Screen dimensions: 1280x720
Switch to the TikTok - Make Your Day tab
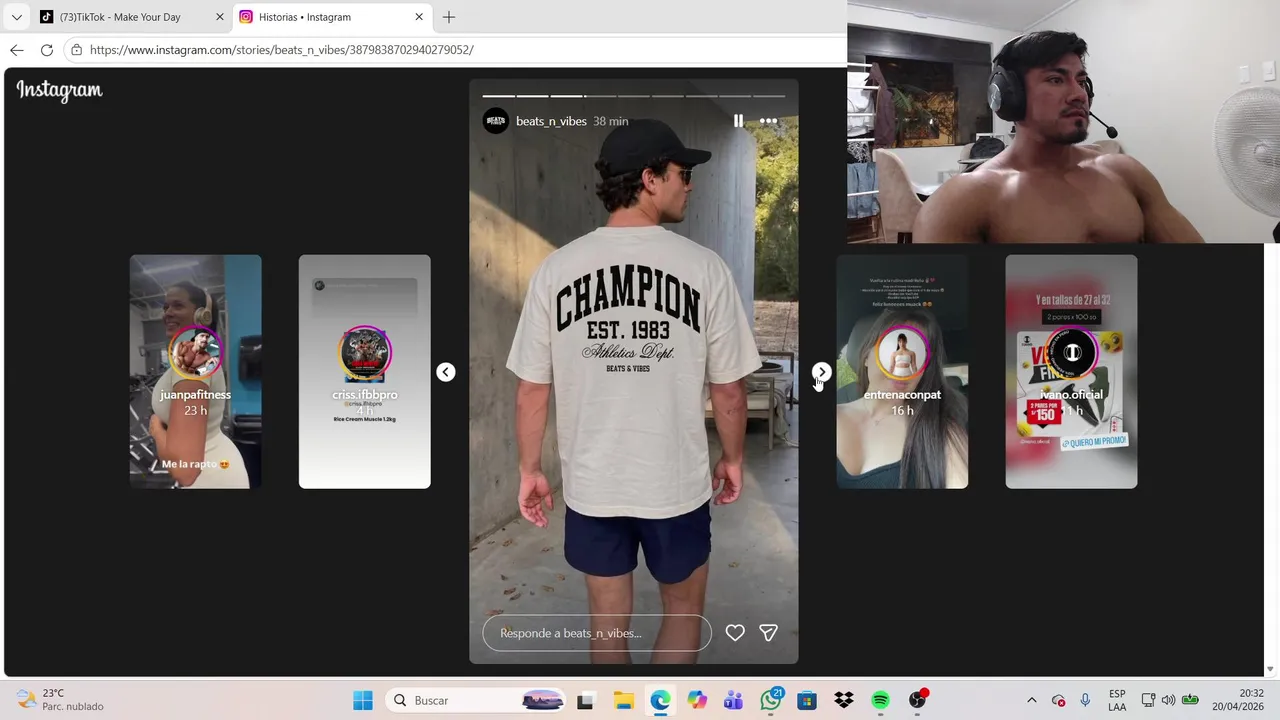coord(130,17)
